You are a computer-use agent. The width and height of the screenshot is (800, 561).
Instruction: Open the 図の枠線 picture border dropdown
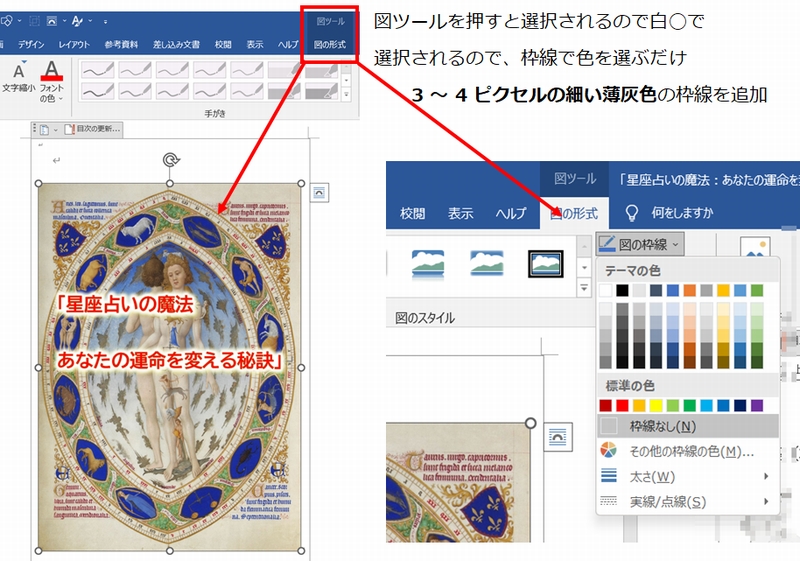pyautogui.click(x=640, y=244)
